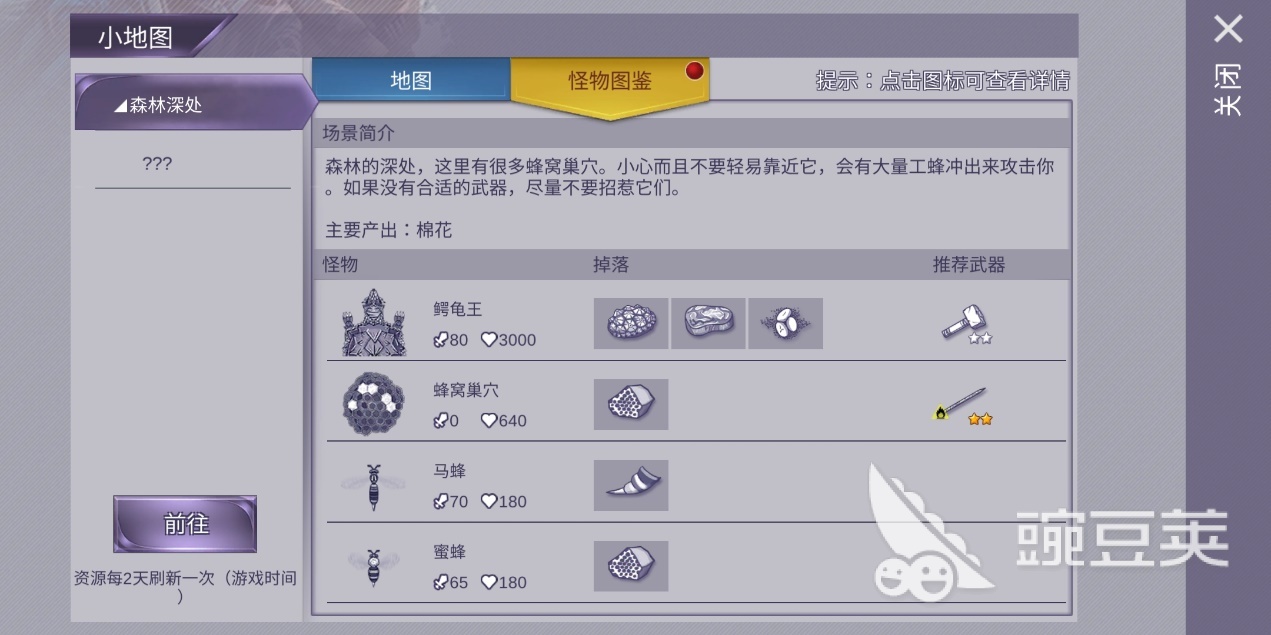The image size is (1271, 635).
Task: Inspect the eggs drop item icon
Action: coord(786,323)
